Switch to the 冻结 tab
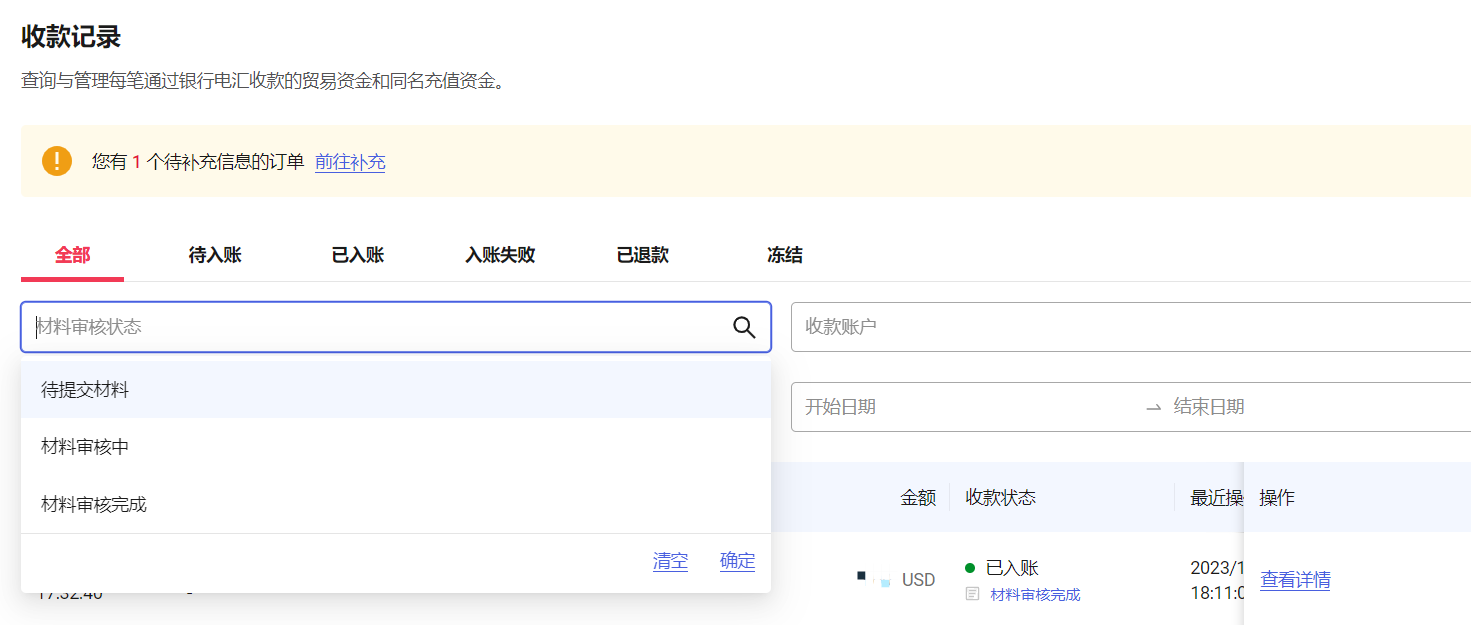Viewport: 1471px width, 625px height. pyautogui.click(x=784, y=255)
